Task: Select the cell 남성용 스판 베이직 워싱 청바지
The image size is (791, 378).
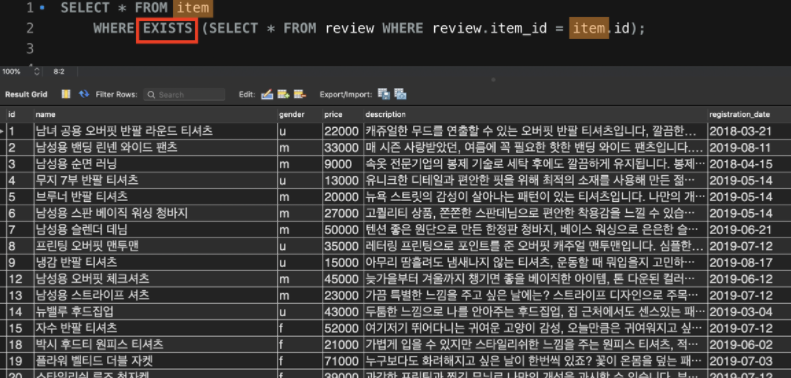Action: pos(155,212)
